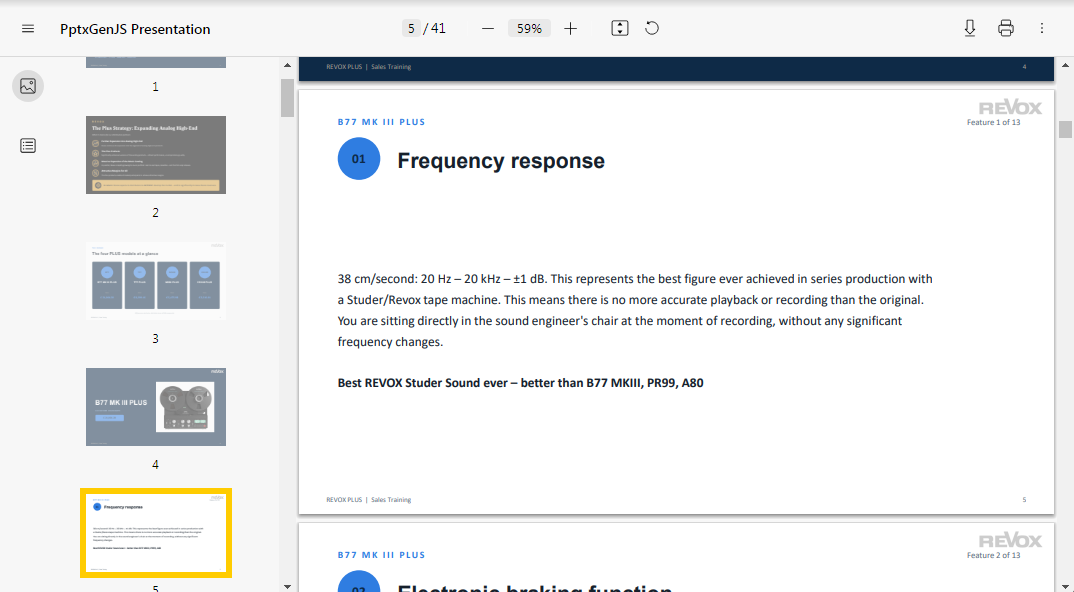1074x592 pixels.
Task: Open the more actions menu
Action: click(1042, 28)
